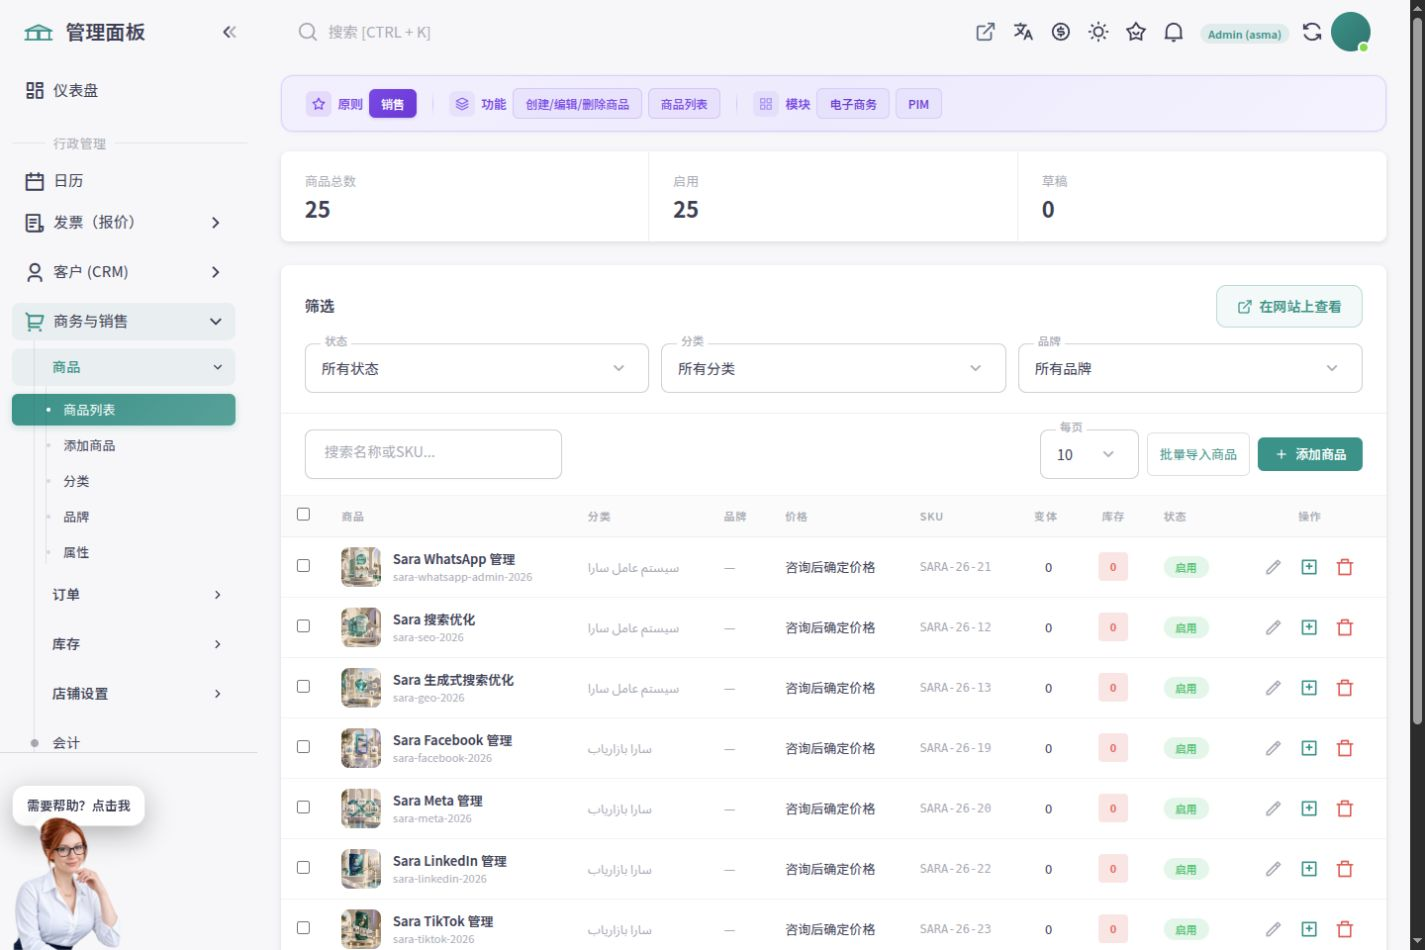
Task: Delete the Sara 生成式搜索优化 product
Action: (x=1345, y=688)
